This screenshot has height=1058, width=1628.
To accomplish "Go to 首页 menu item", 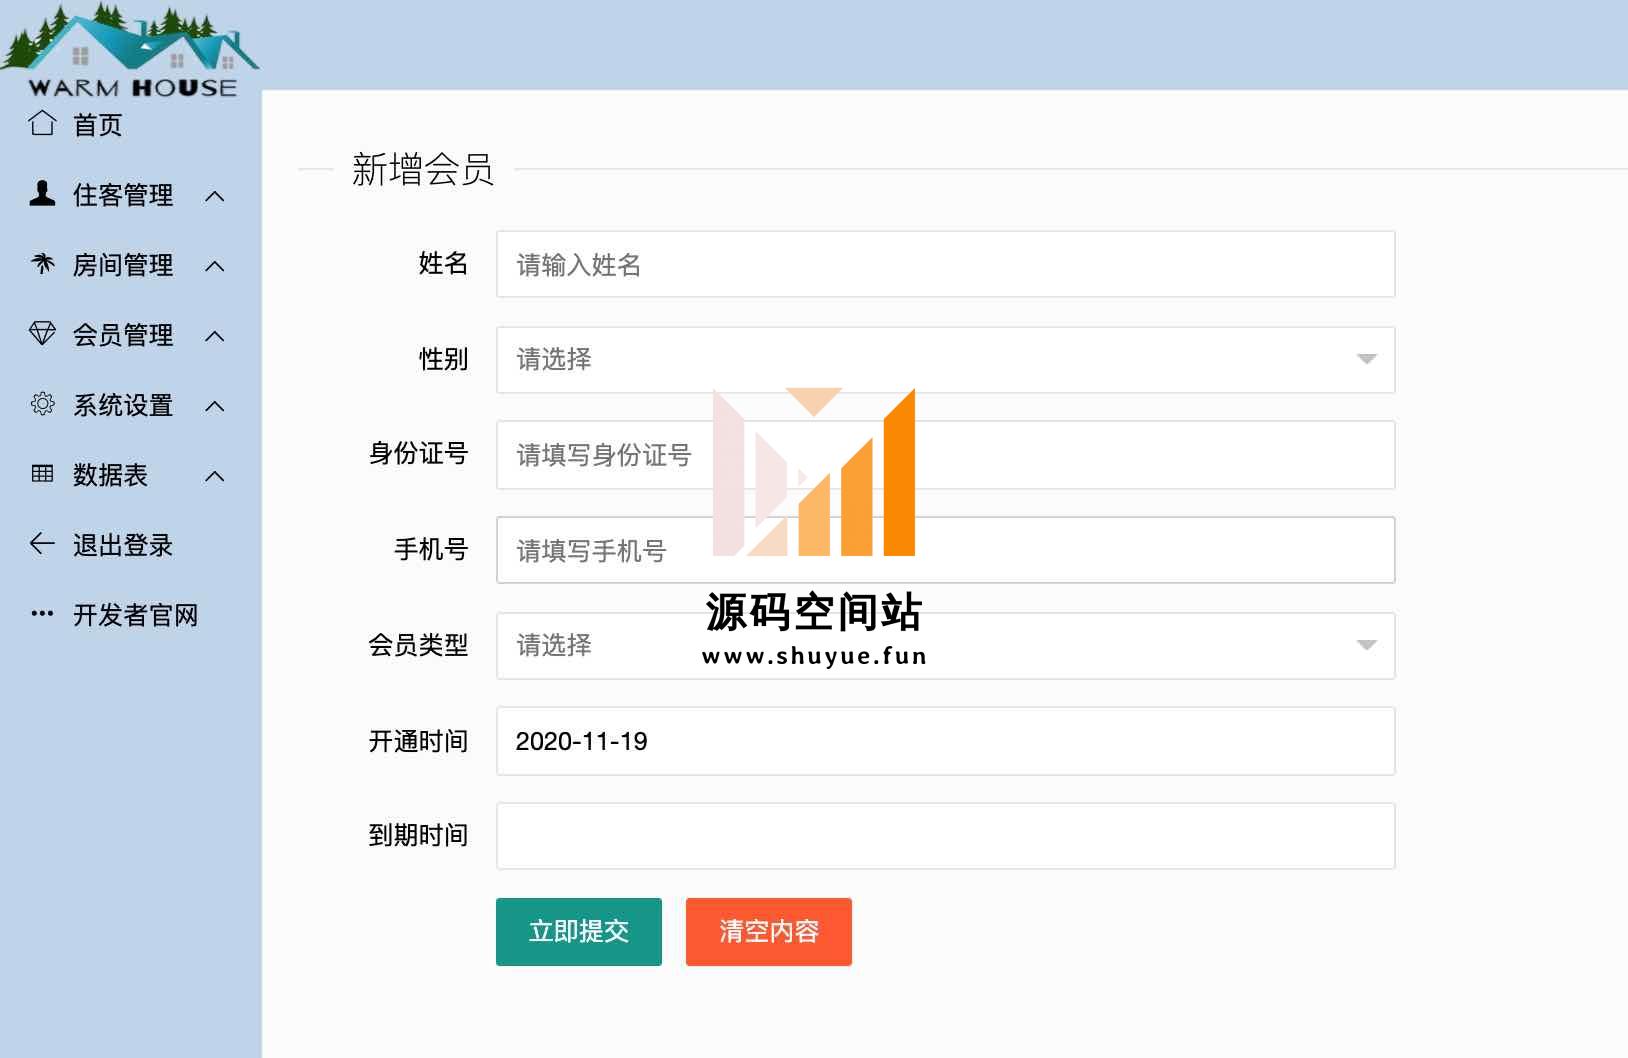I will click(98, 125).
